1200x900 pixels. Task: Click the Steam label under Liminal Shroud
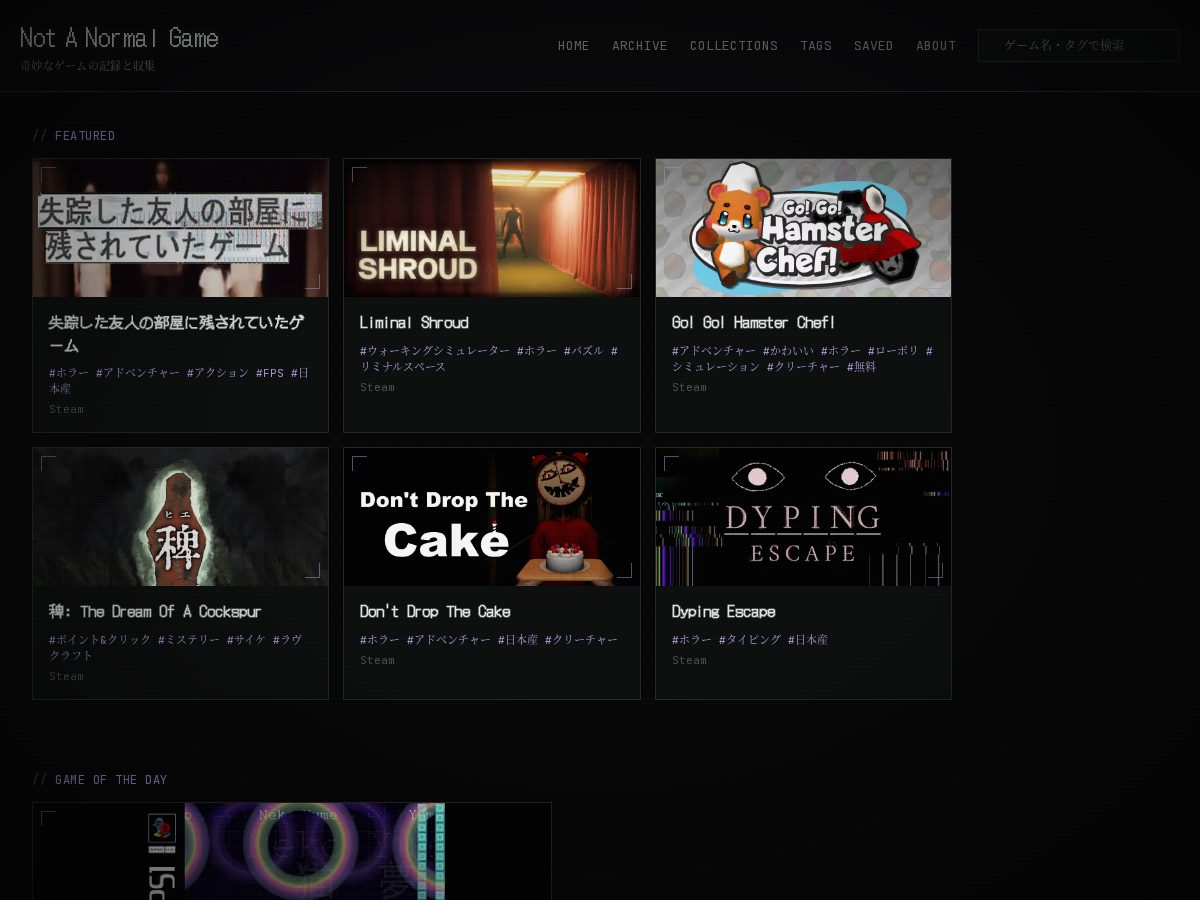377,388
